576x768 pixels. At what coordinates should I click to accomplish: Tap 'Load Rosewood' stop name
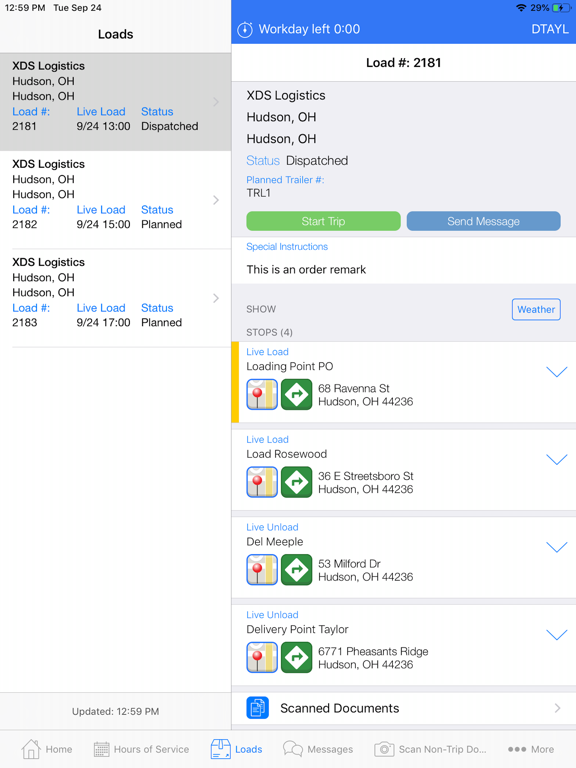[x=287, y=454]
